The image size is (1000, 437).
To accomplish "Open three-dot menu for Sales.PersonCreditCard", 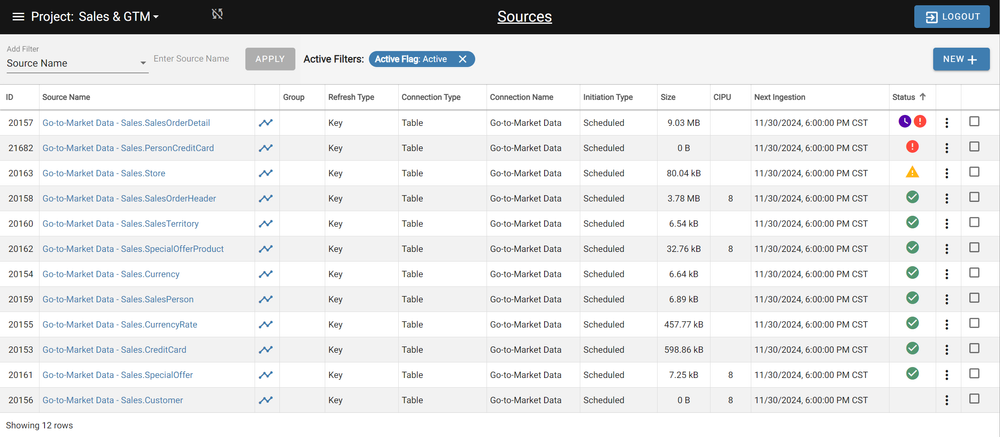I will (947, 148).
